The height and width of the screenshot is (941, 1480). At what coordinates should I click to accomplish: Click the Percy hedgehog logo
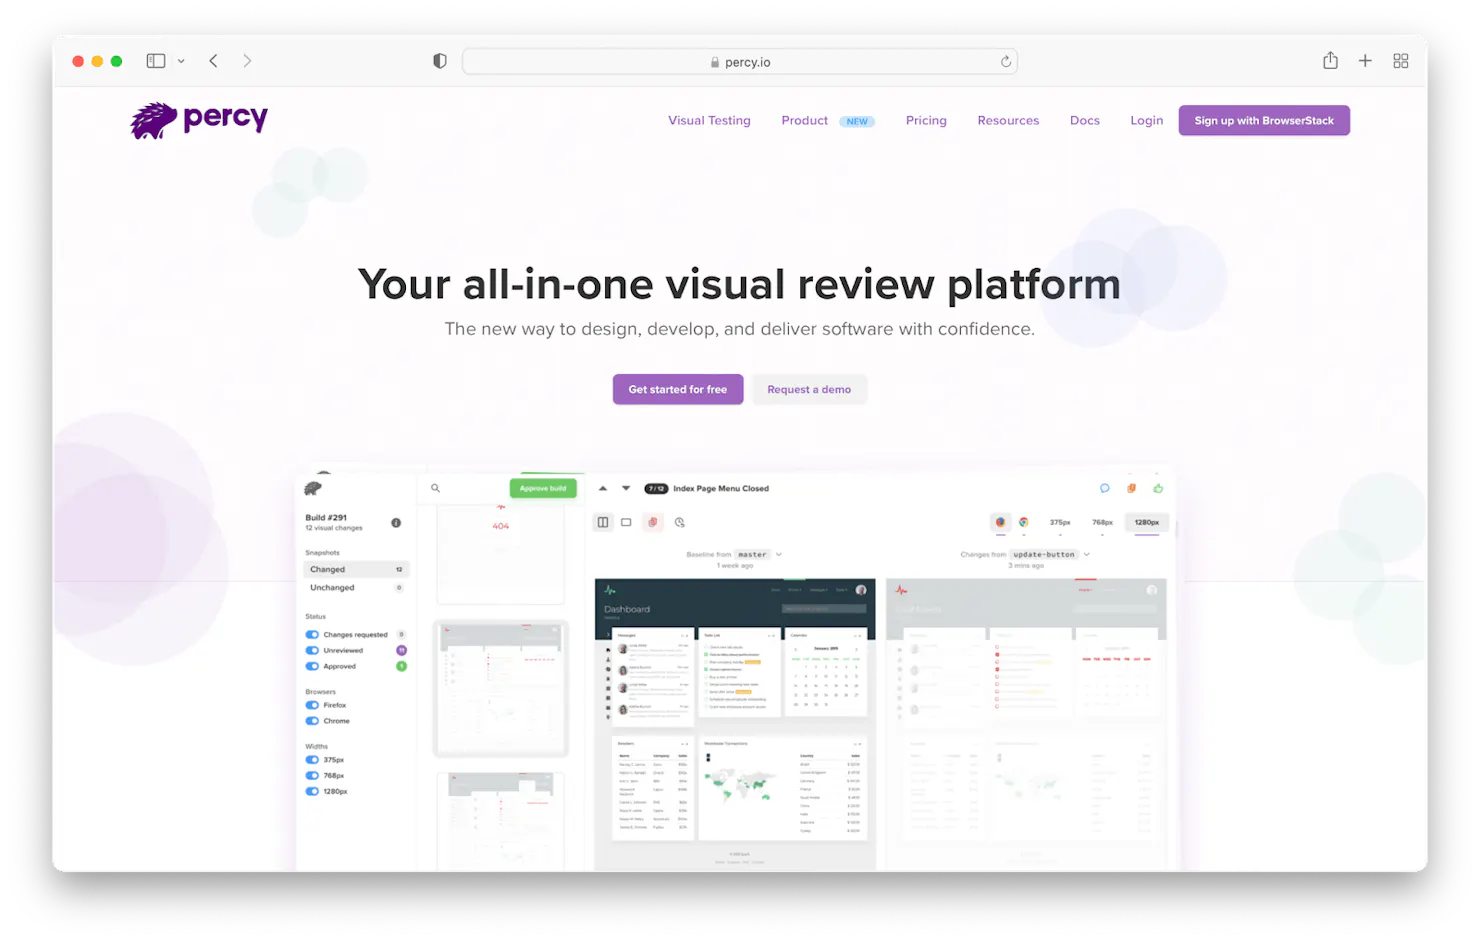point(200,120)
